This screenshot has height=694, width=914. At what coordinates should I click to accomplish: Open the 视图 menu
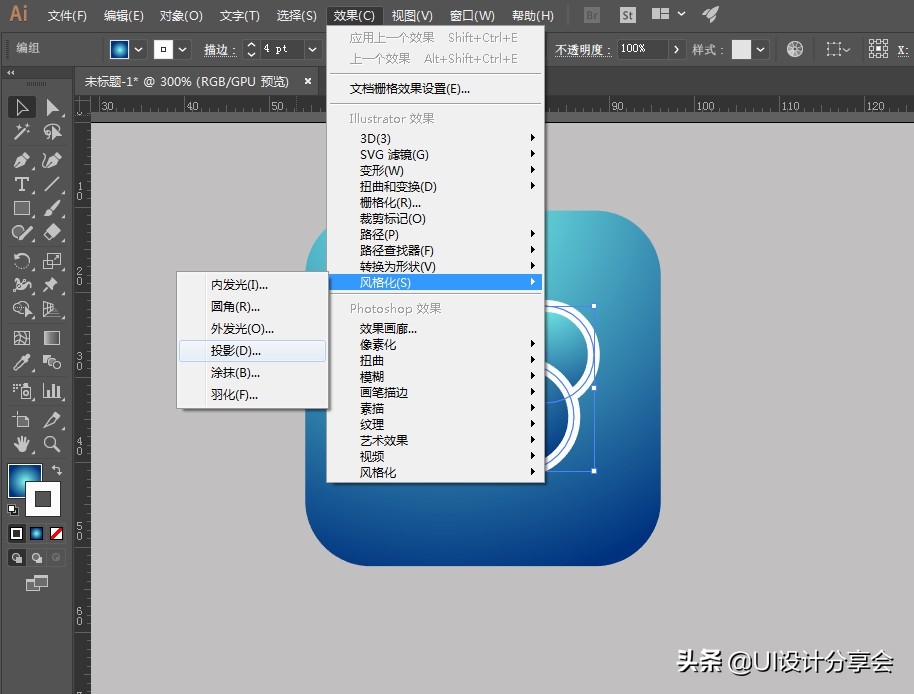411,14
